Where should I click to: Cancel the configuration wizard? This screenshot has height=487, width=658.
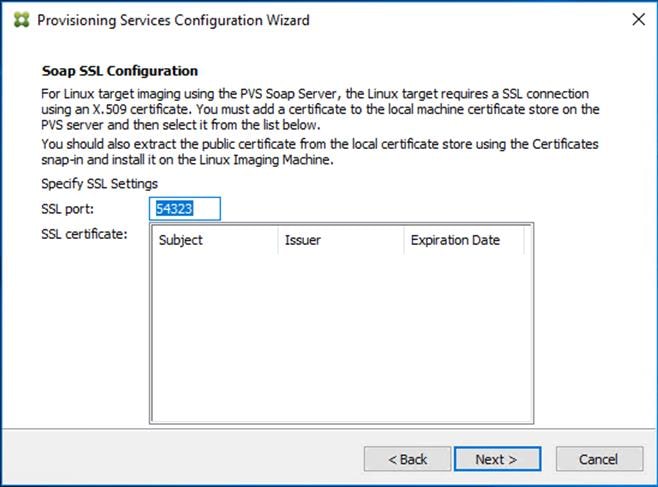pos(599,459)
